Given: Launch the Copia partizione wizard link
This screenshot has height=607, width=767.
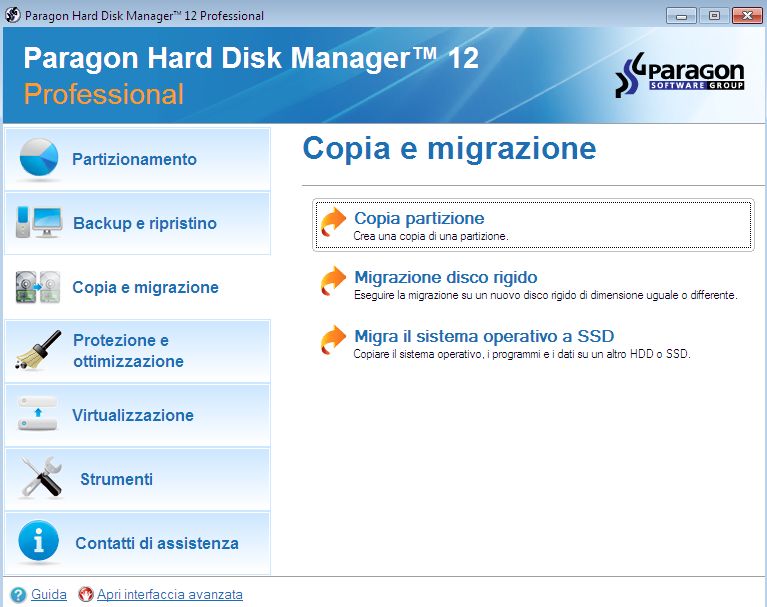Looking at the screenshot, I should point(419,218).
